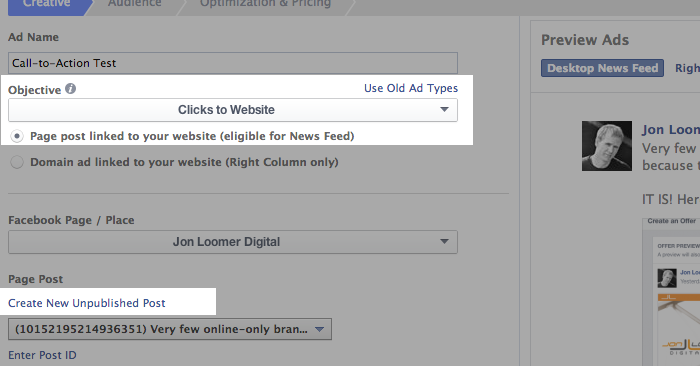Select Page post linked to your website option
The height and width of the screenshot is (366, 700).
point(17,136)
